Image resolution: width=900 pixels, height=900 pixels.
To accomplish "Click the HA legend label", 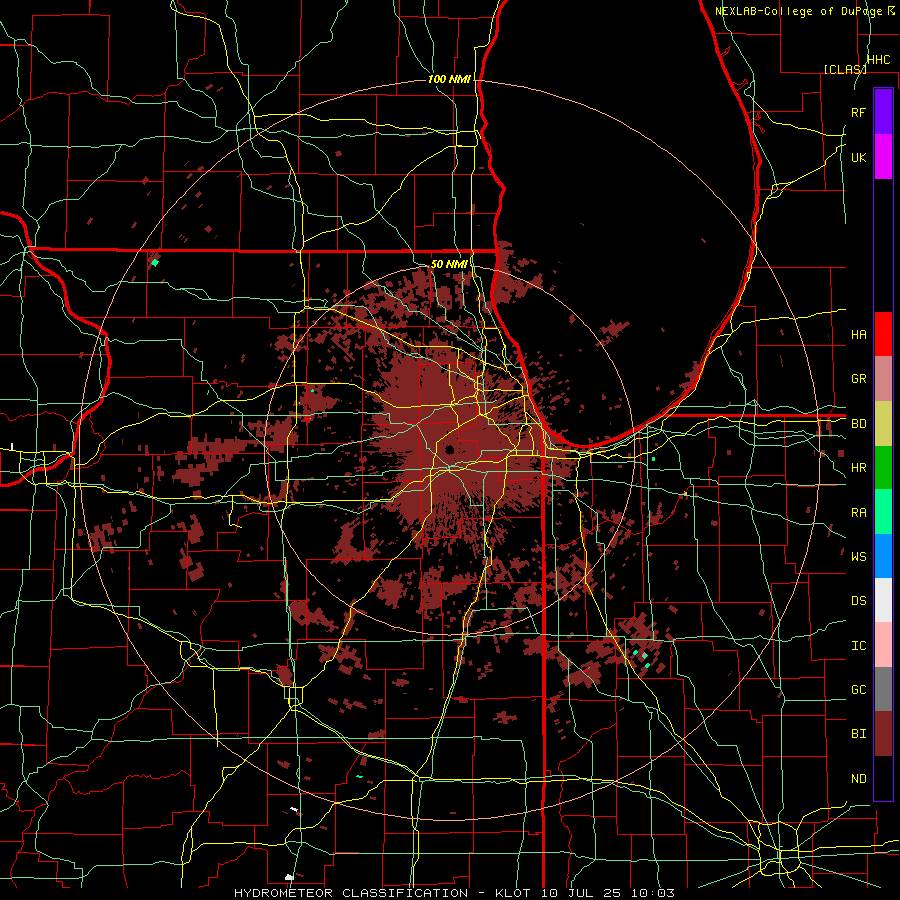I will point(858,334).
